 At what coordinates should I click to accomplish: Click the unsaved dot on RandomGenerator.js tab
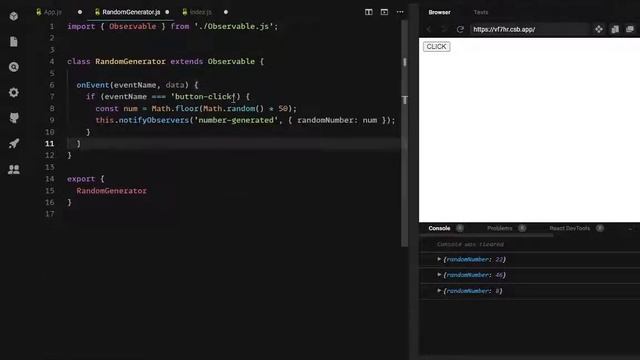[x=167, y=12]
